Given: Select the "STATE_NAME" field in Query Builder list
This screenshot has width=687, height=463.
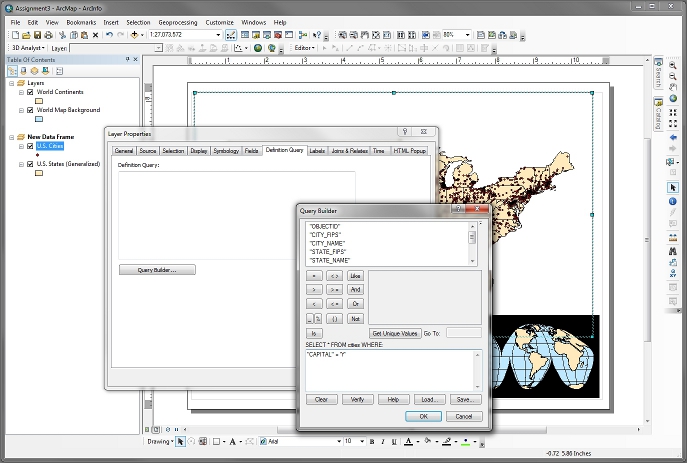Looking at the screenshot, I should click(329, 260).
